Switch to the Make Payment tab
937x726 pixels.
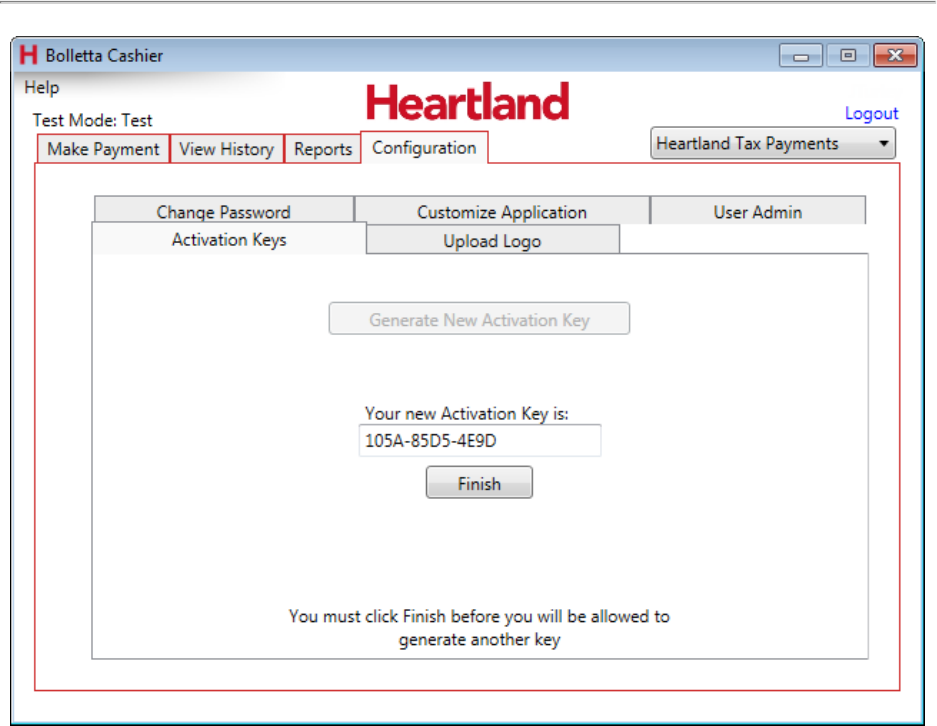pos(103,149)
